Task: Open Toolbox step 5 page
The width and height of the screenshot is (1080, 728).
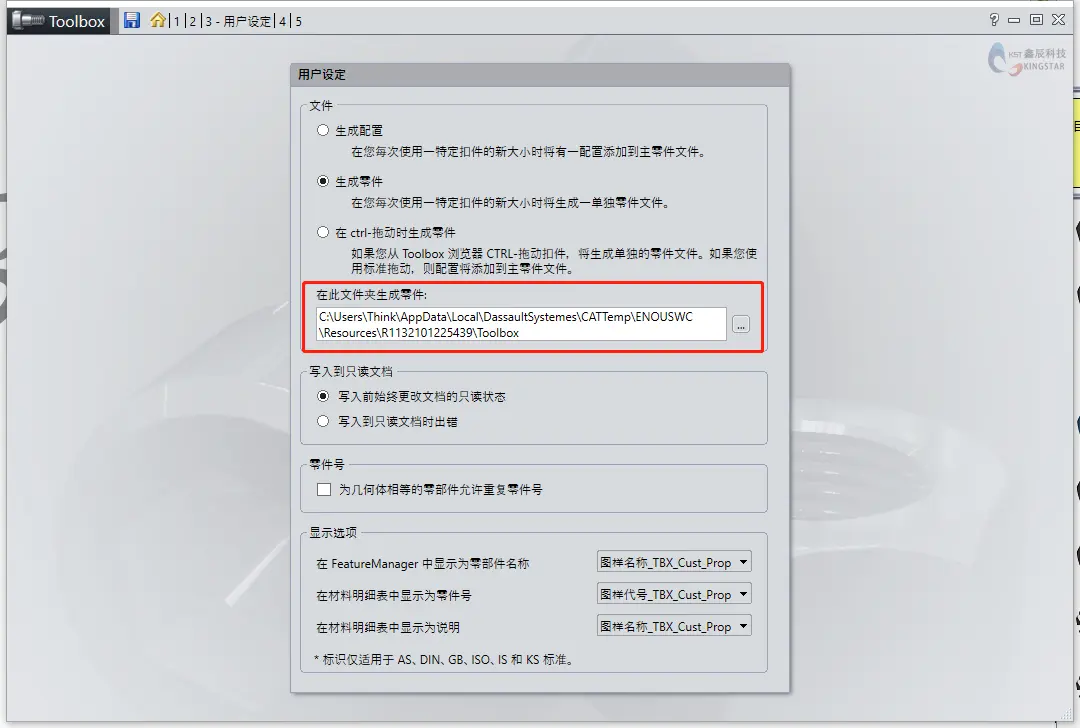Action: click(x=298, y=21)
